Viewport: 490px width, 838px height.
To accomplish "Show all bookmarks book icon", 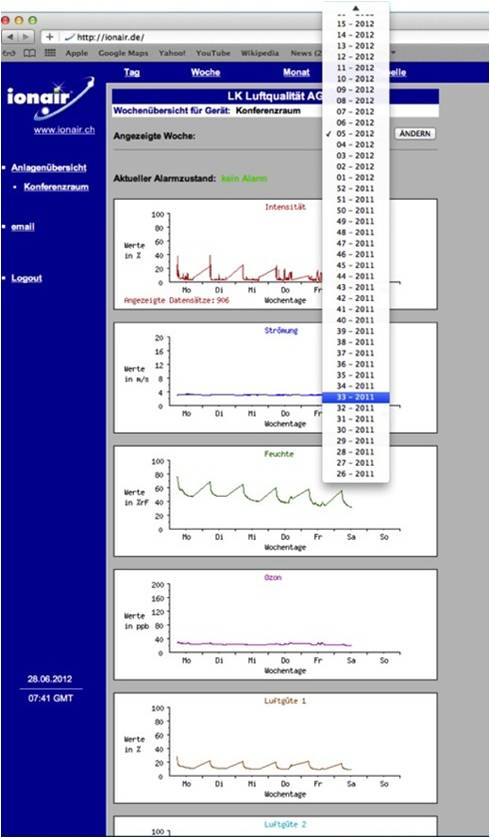I will tap(30, 53).
